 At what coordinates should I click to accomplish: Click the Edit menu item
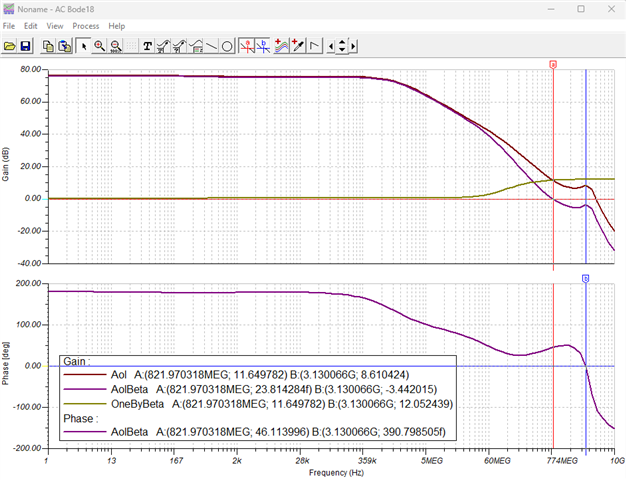click(30, 26)
